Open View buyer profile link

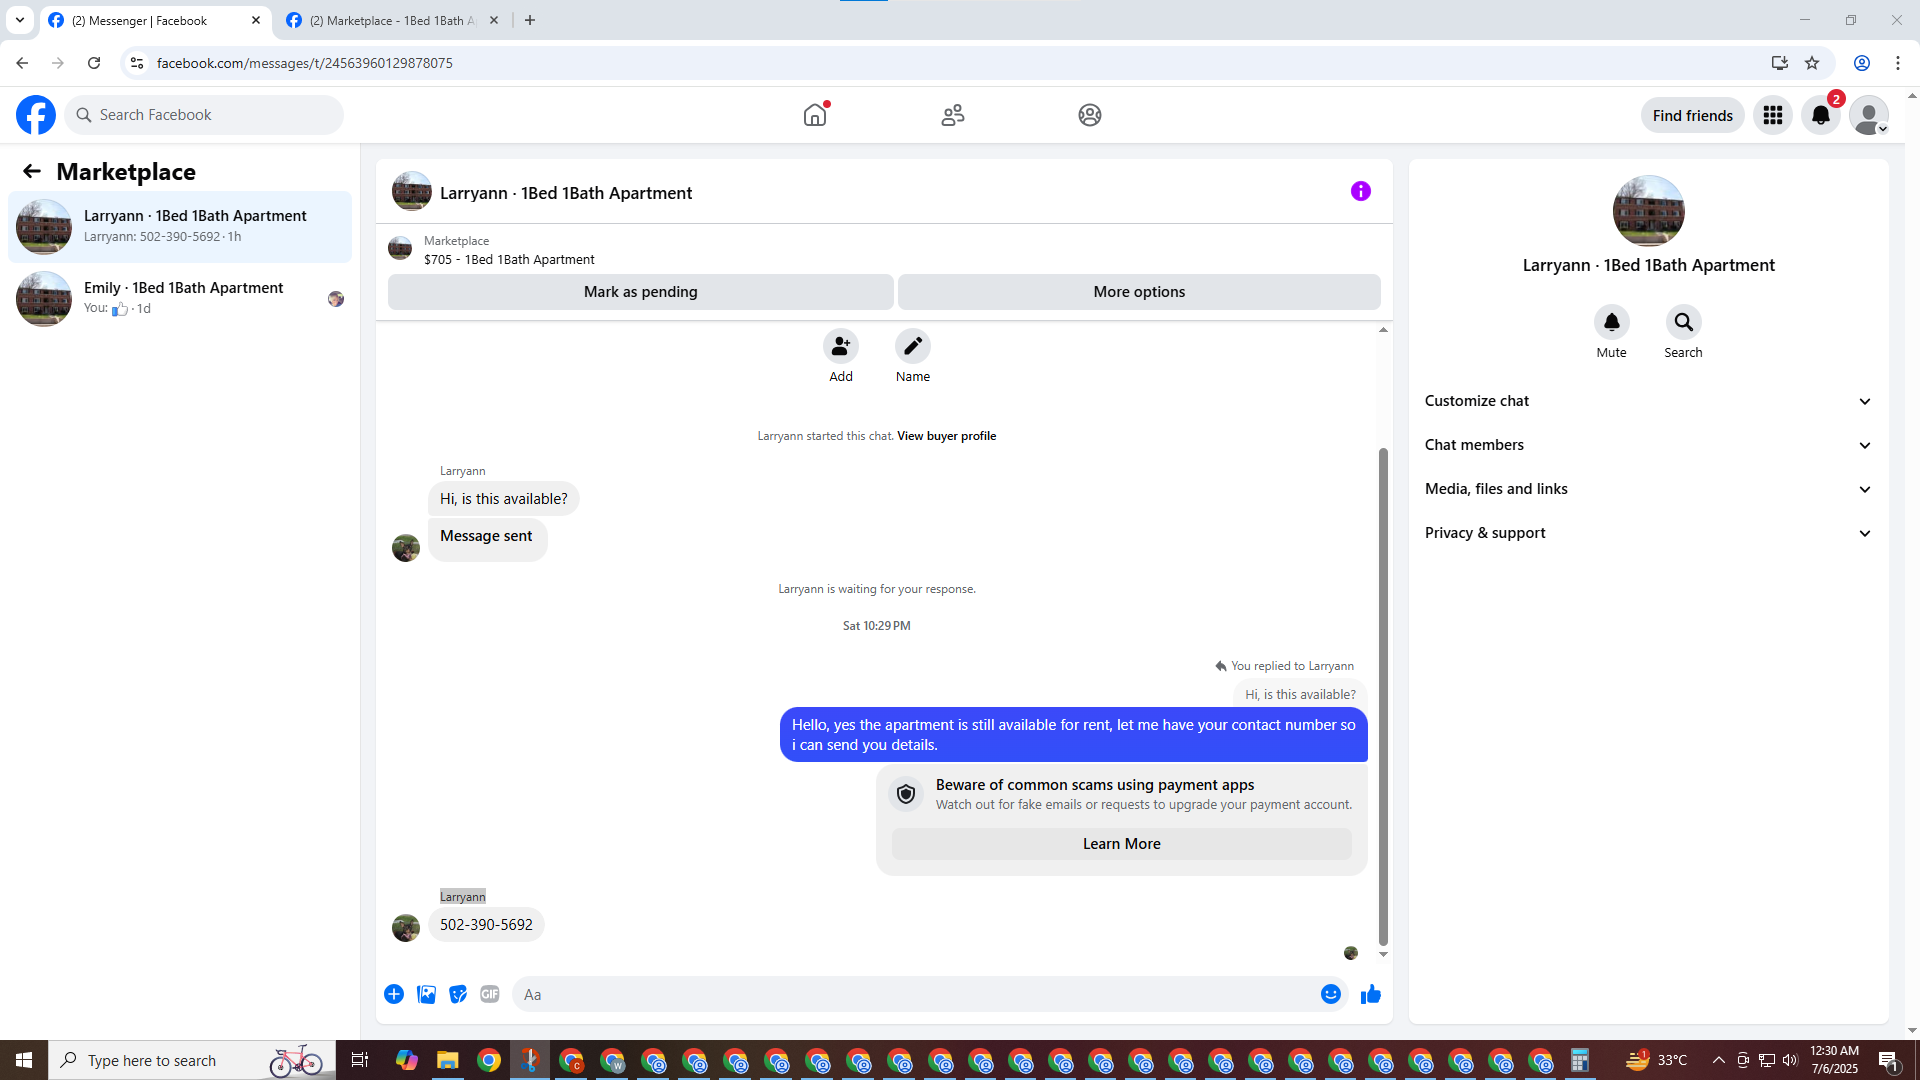(x=946, y=436)
